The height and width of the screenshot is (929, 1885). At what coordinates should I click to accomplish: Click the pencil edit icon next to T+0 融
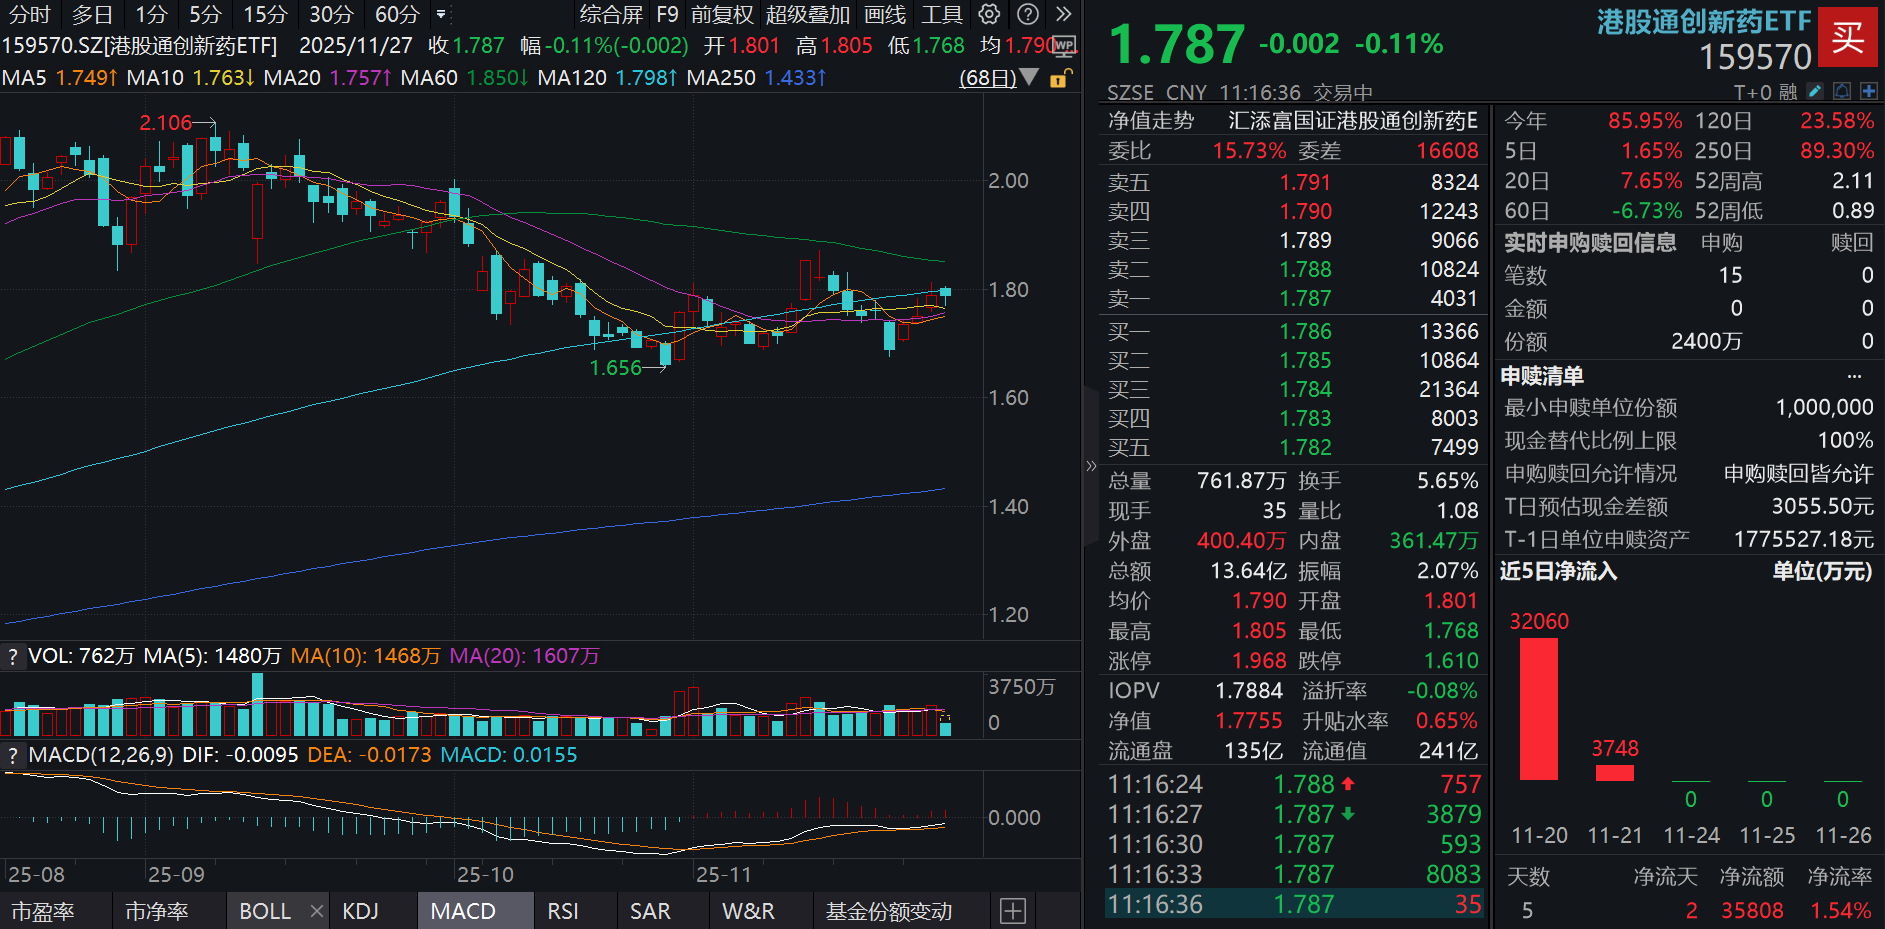tap(1814, 91)
